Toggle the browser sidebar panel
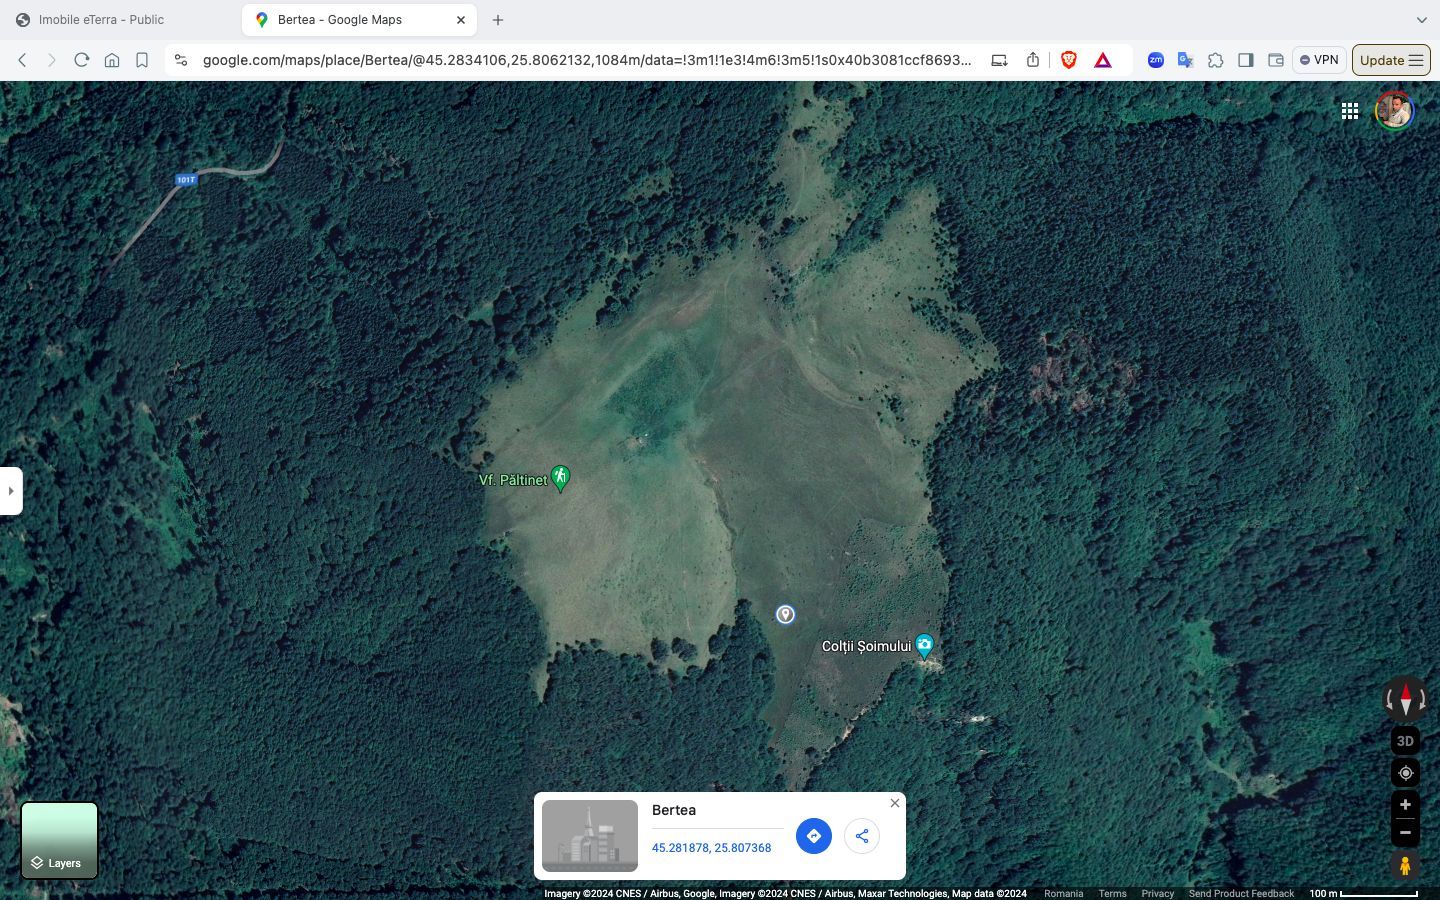 [1246, 60]
